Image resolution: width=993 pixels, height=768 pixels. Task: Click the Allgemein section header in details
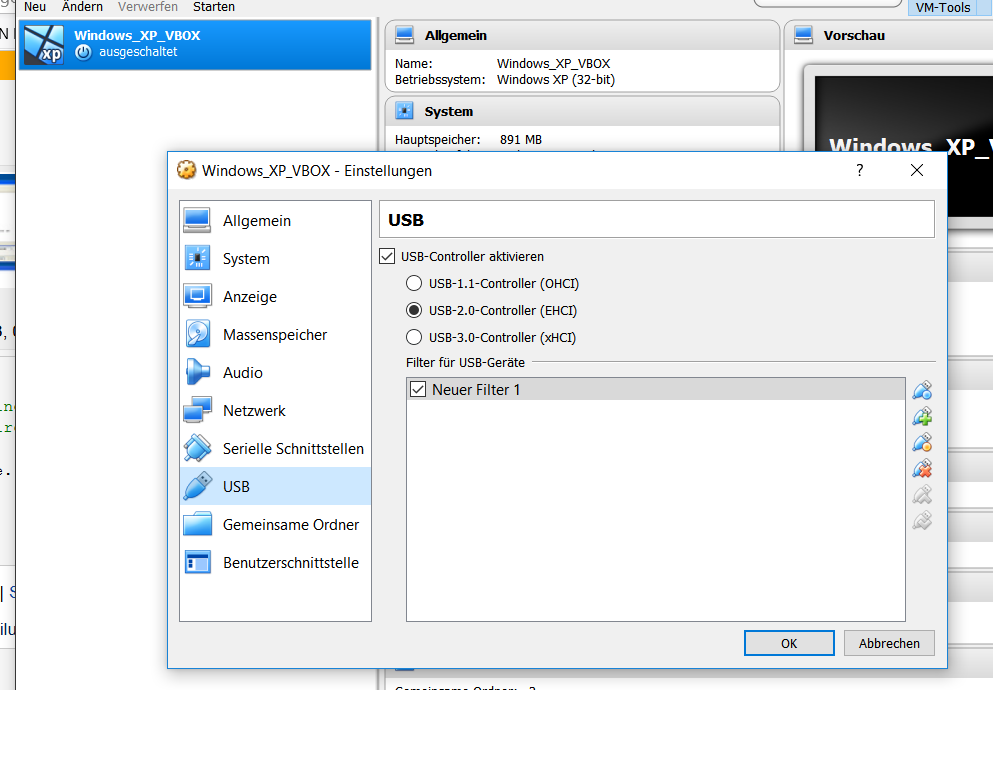tap(456, 35)
